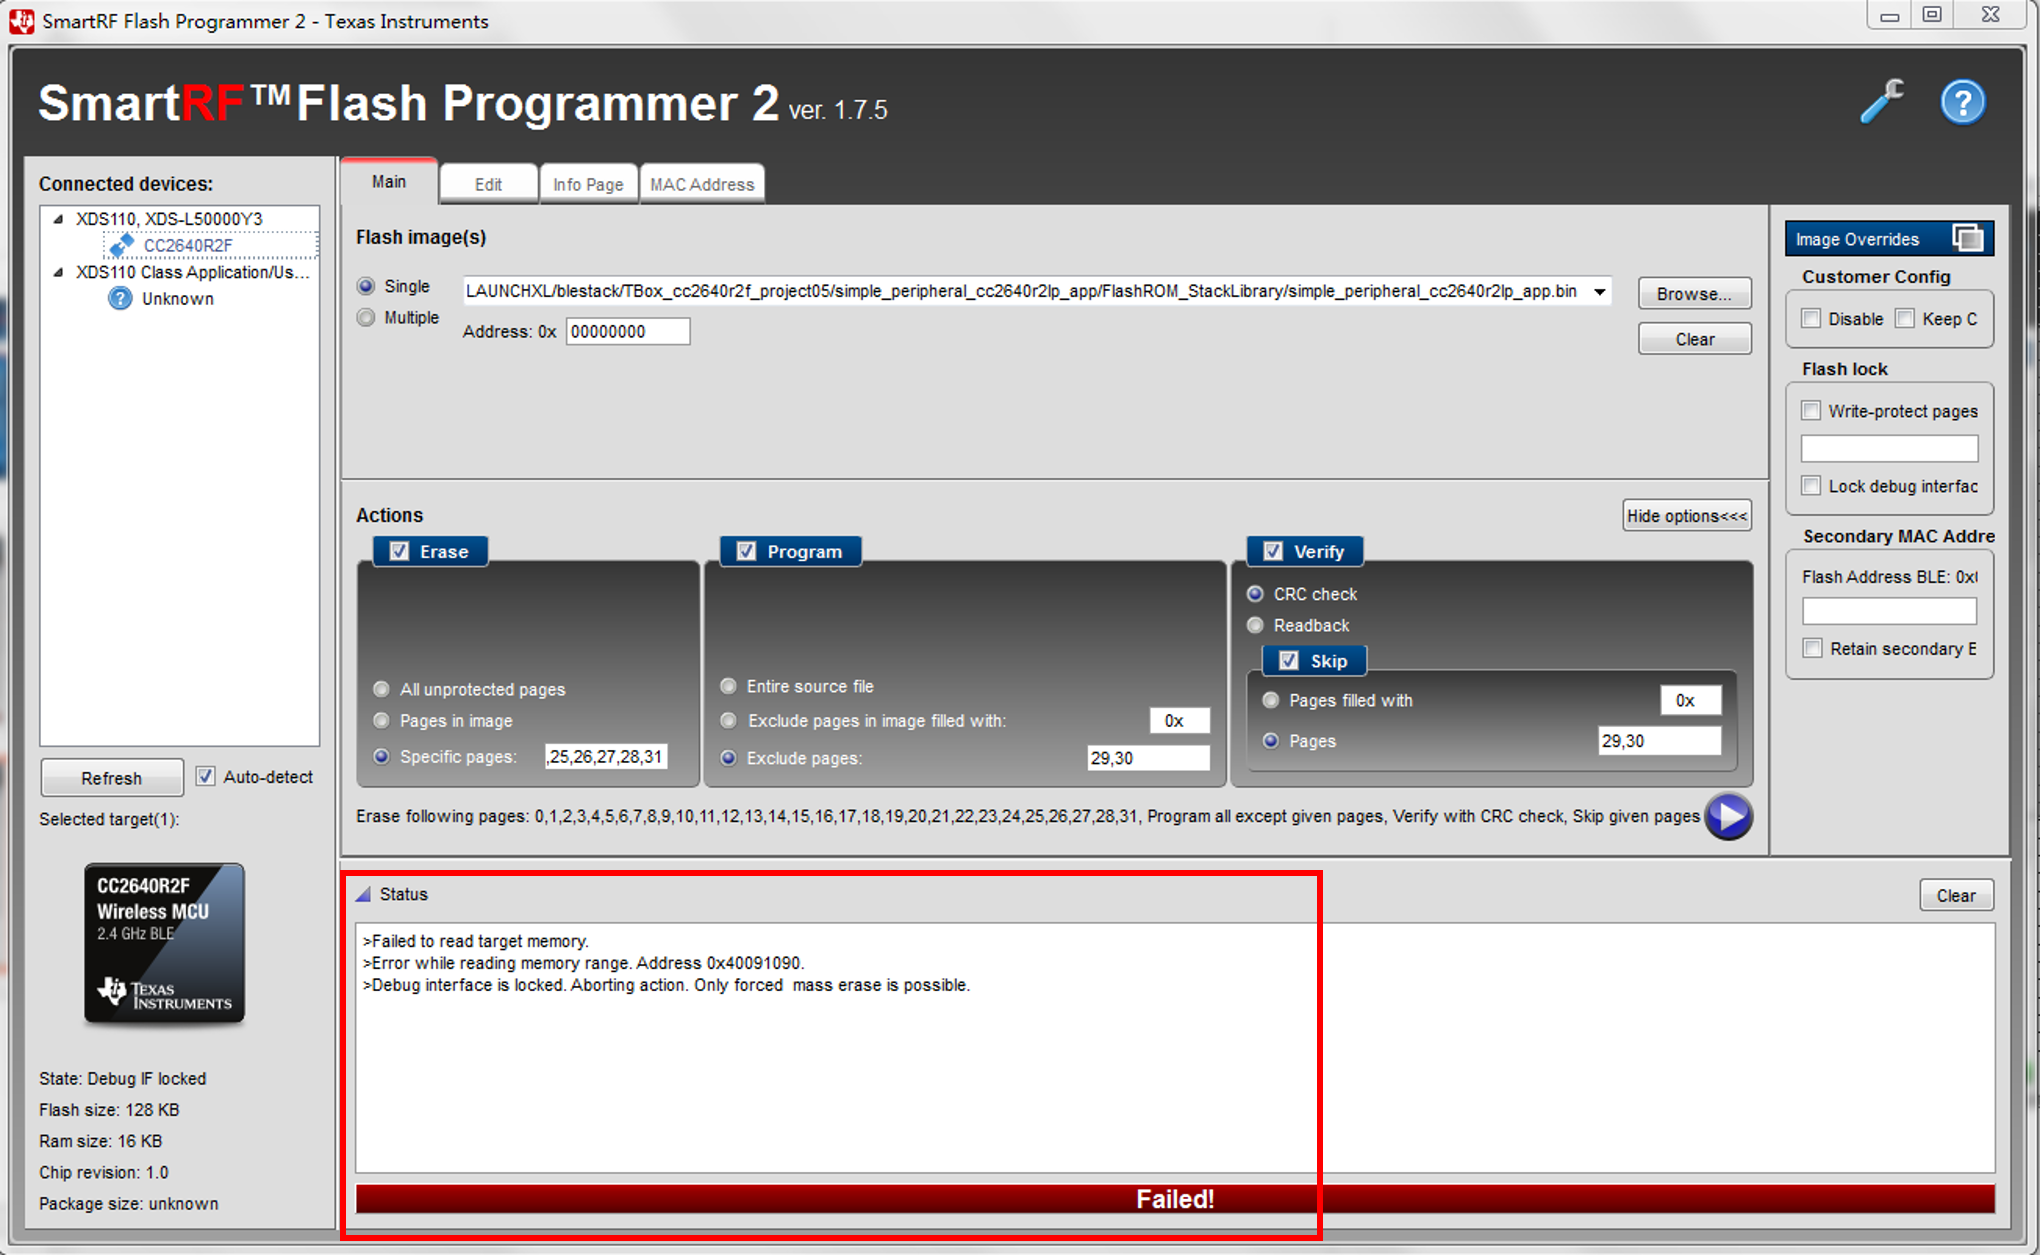Enable Retain secondary checkbox

1812,648
